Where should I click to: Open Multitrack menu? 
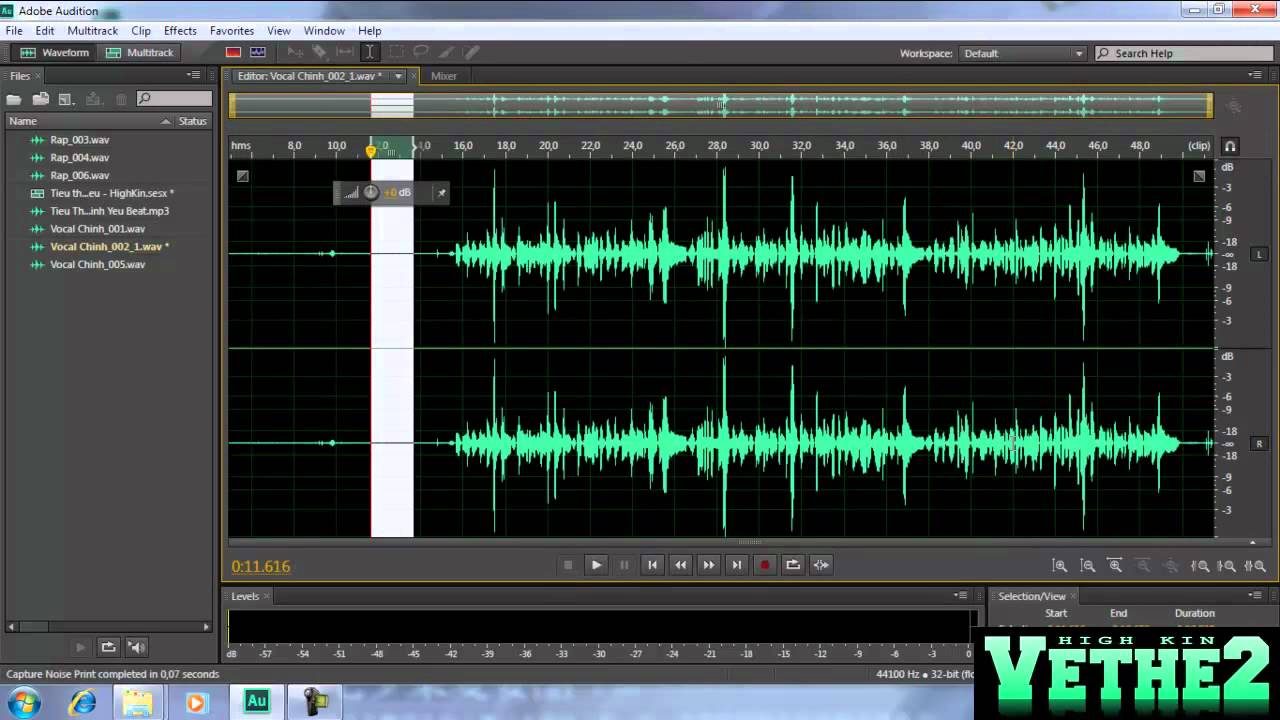(92, 31)
